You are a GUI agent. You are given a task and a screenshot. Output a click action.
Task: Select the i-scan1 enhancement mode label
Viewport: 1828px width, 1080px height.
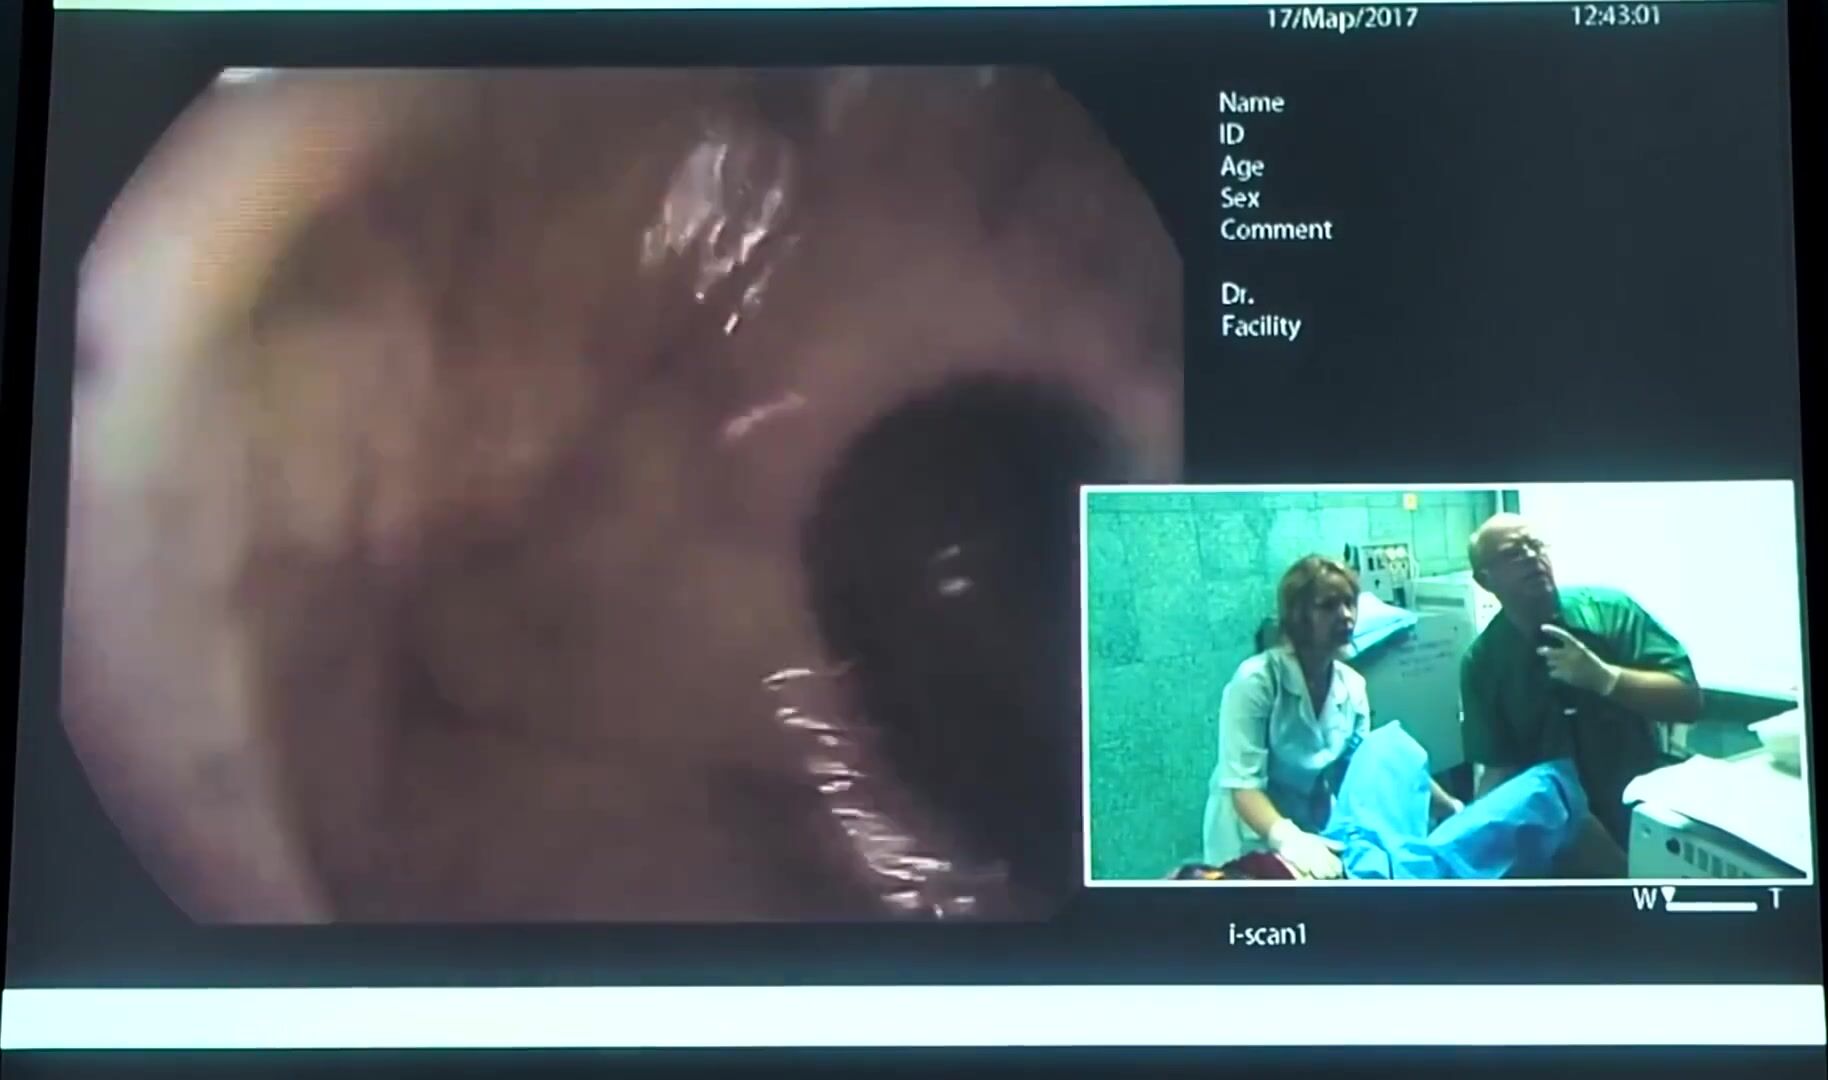[1267, 935]
